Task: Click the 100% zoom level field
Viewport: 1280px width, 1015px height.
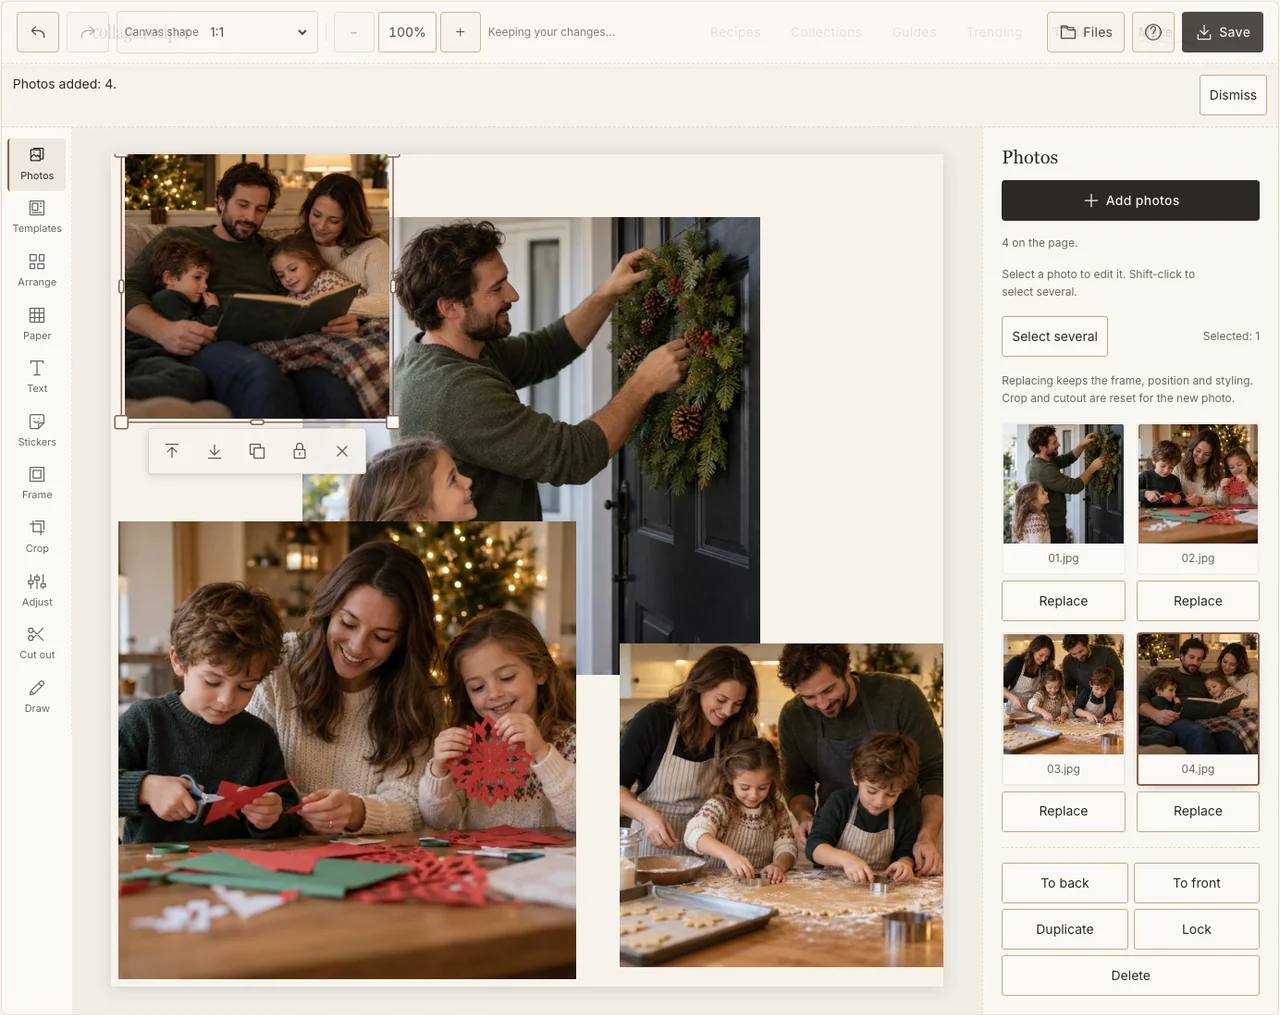Action: (407, 32)
